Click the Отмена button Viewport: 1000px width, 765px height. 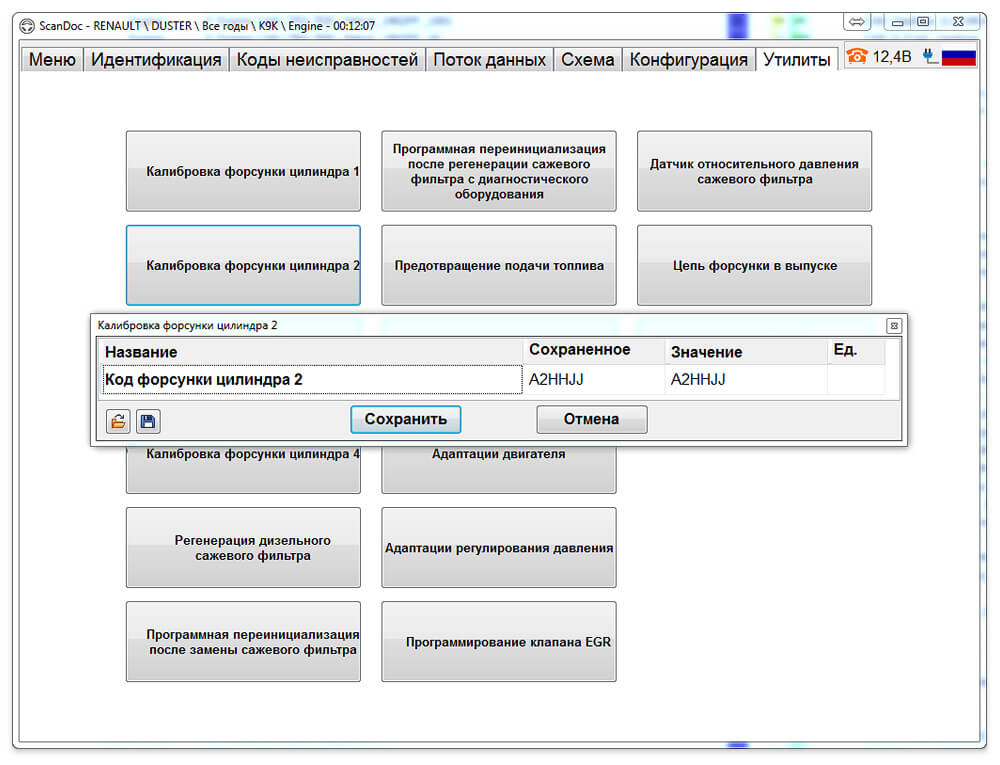pyautogui.click(x=592, y=419)
